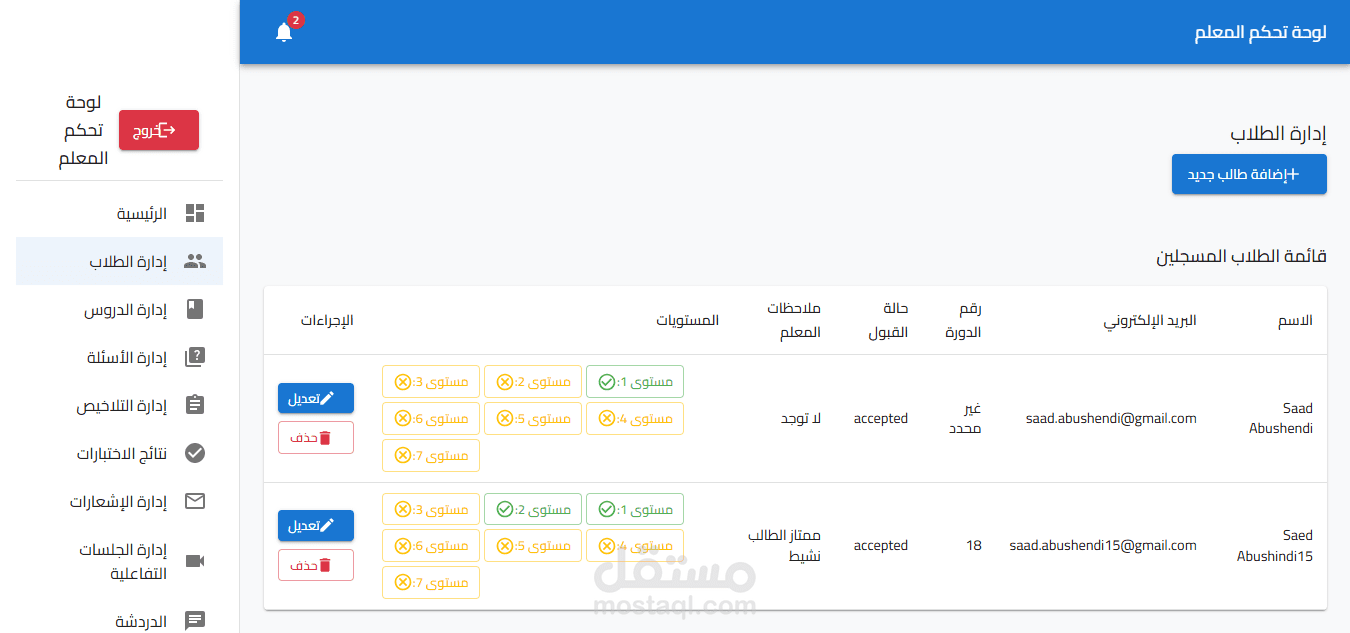Click the رقم الدورة column header
The image size is (1350, 633).
tap(965, 320)
